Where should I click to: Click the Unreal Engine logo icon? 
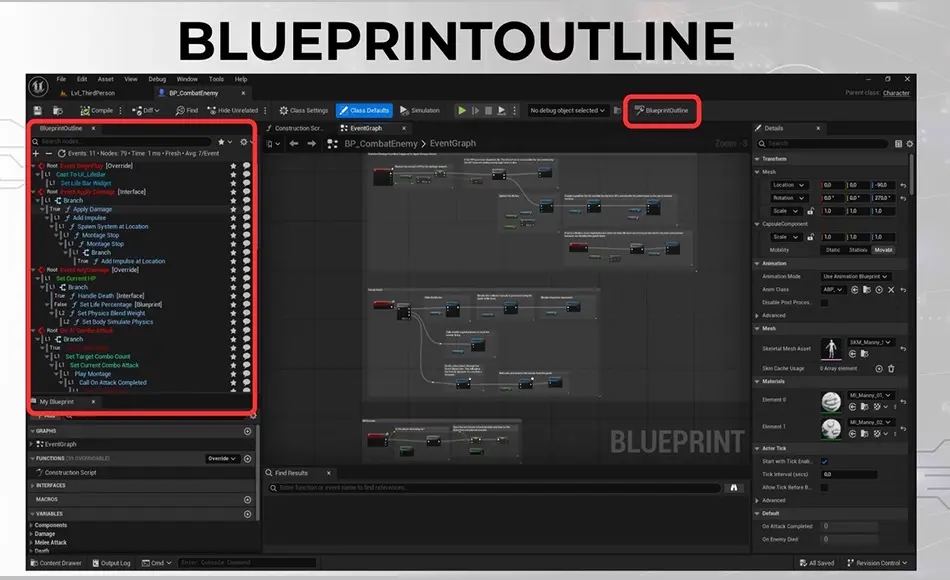coord(38,87)
